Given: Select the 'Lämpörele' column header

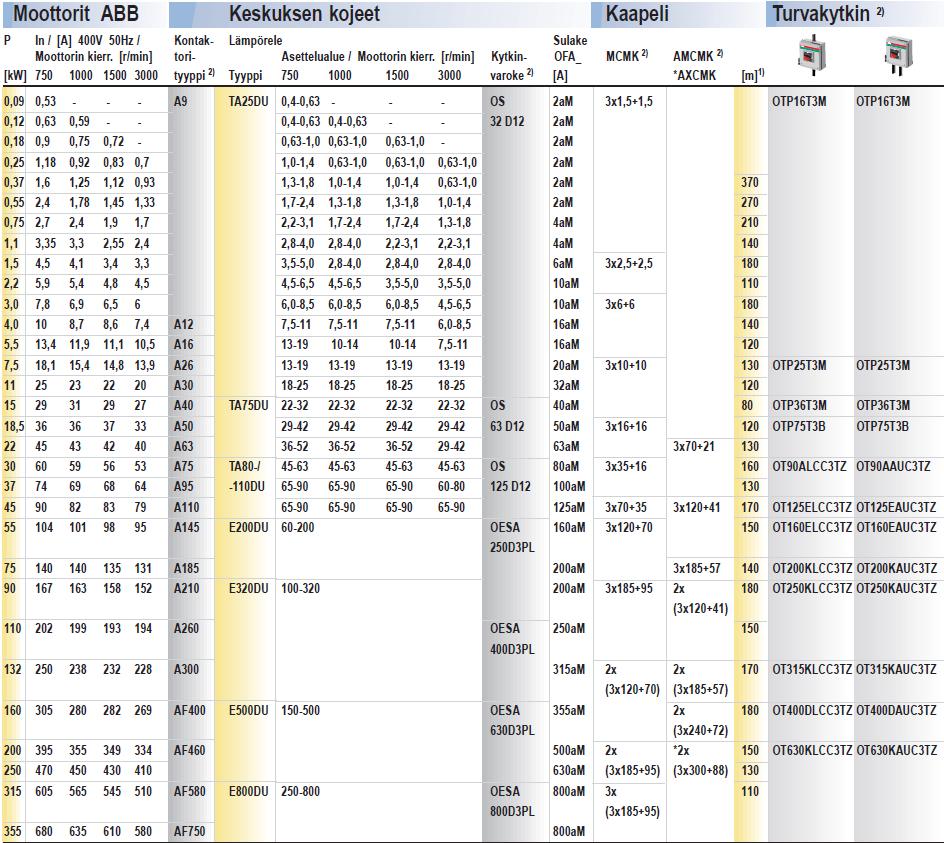Looking at the screenshot, I should 255,40.
